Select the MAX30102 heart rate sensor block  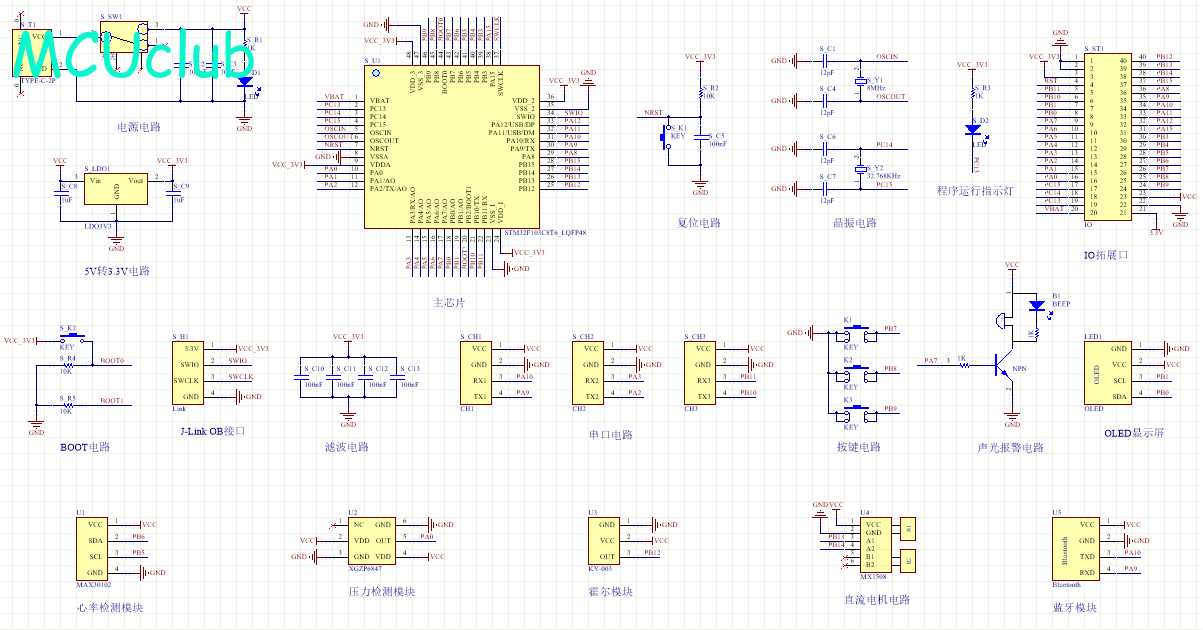pyautogui.click(x=91, y=548)
